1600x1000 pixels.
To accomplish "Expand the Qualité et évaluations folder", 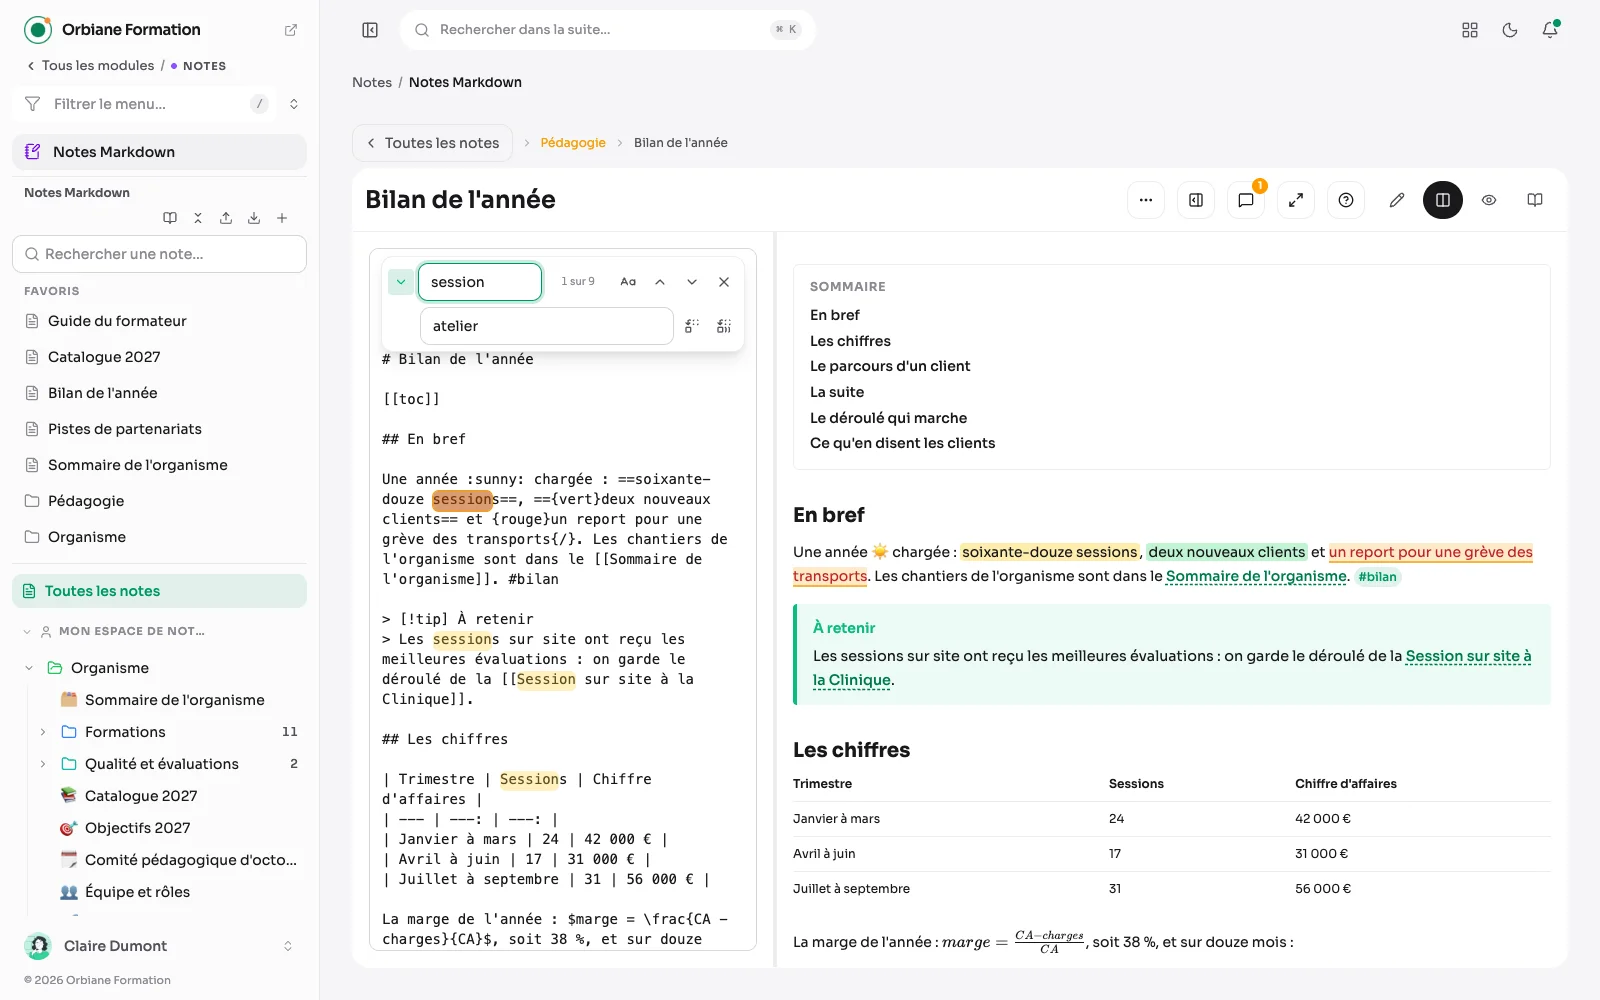I will (43, 764).
